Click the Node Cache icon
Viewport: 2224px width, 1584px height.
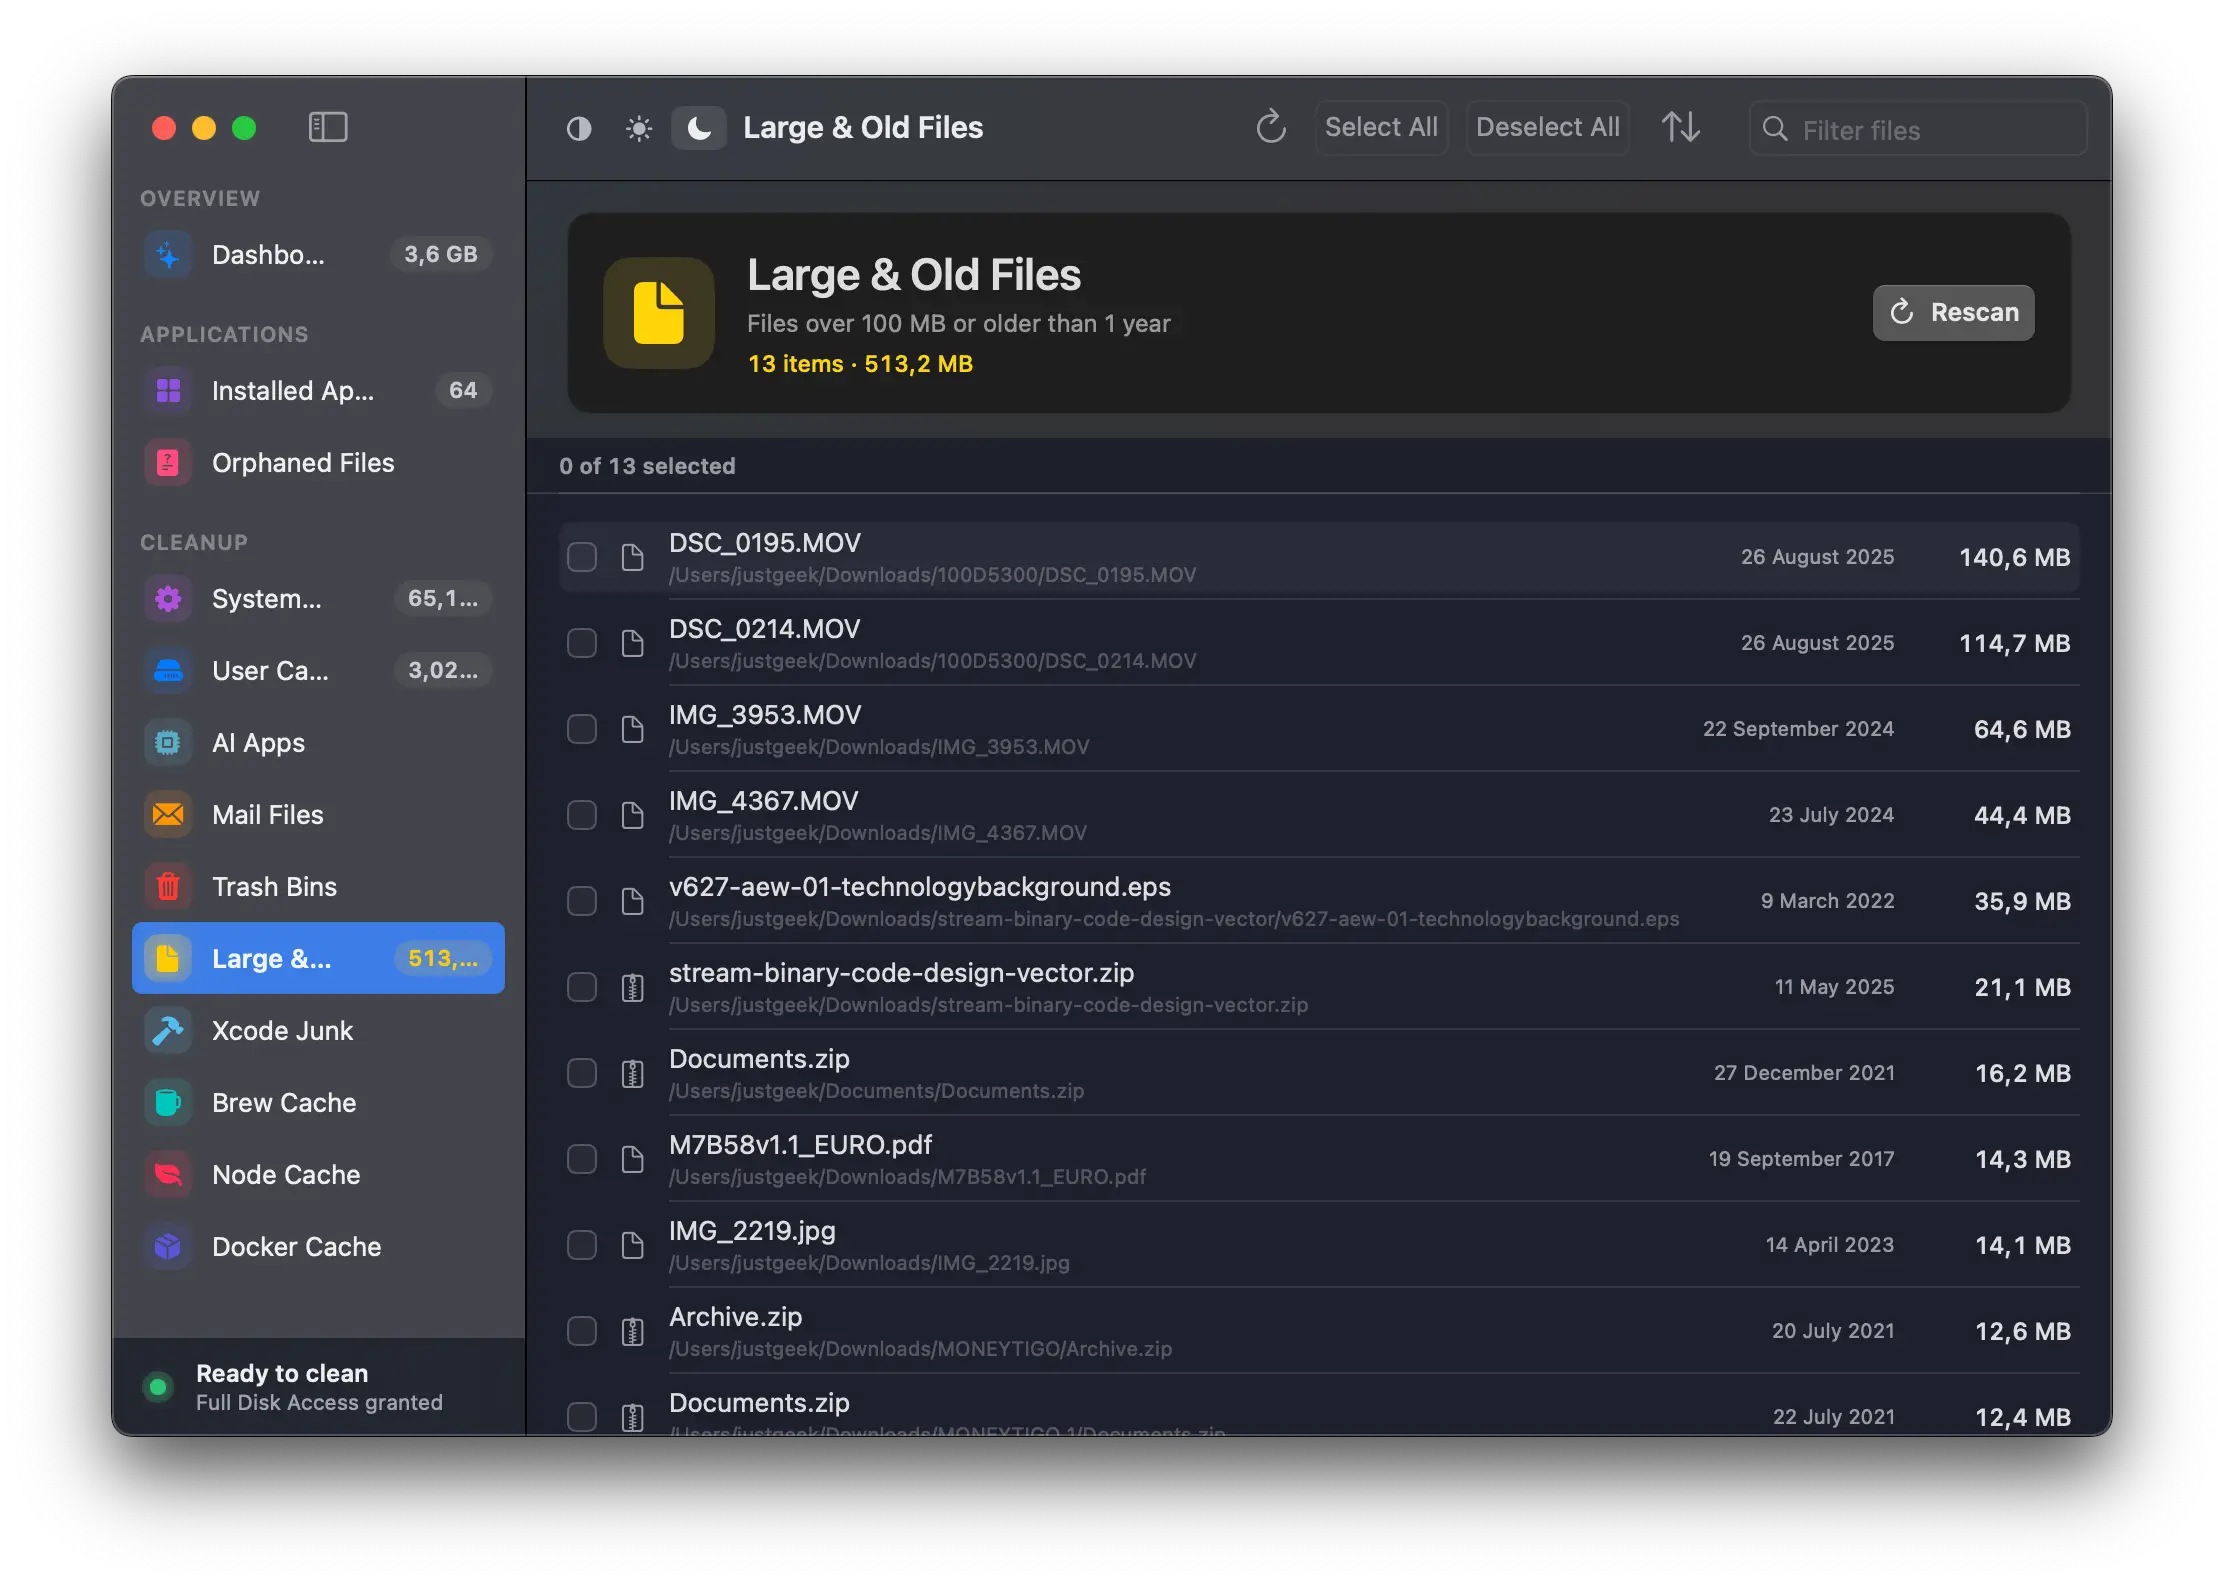[168, 1175]
